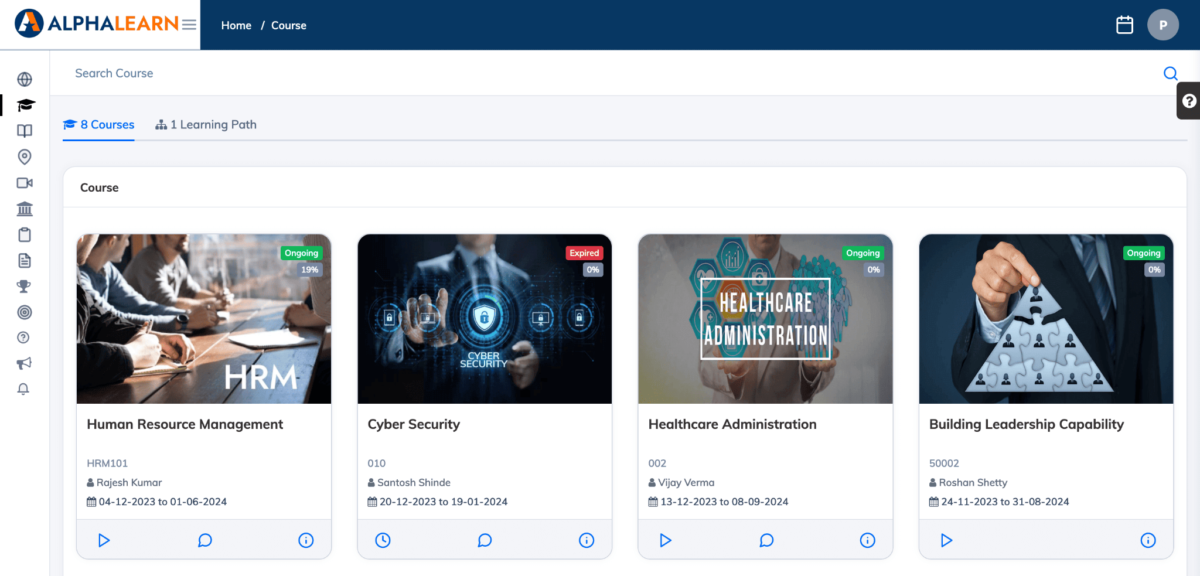1200x576 pixels.
Task: Open the location pin sidebar icon
Action: point(25,157)
